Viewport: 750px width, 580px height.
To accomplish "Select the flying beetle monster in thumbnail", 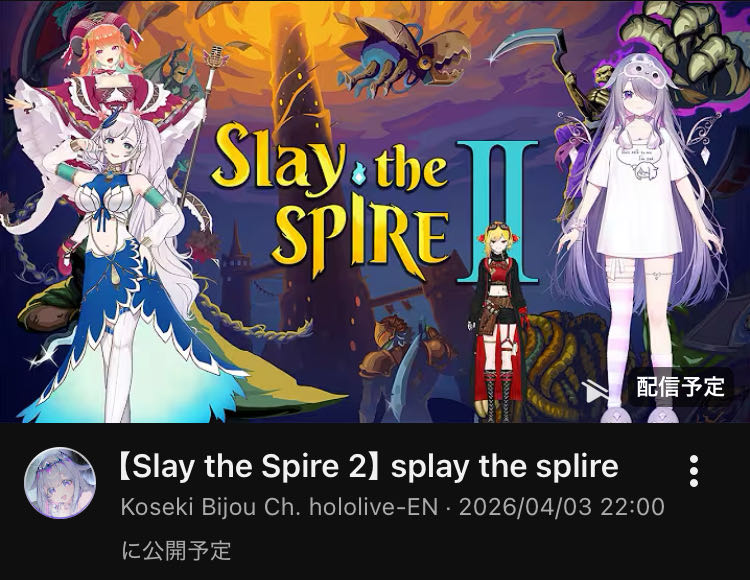I will 404,55.
